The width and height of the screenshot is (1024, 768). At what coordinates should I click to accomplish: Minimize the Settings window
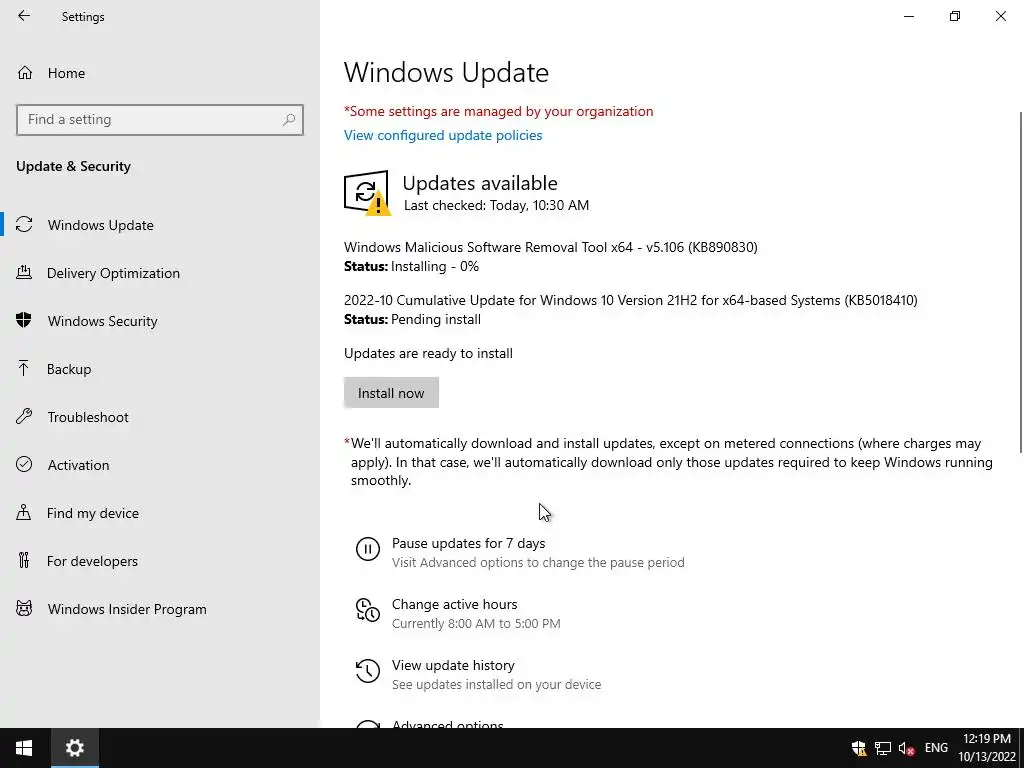909,16
